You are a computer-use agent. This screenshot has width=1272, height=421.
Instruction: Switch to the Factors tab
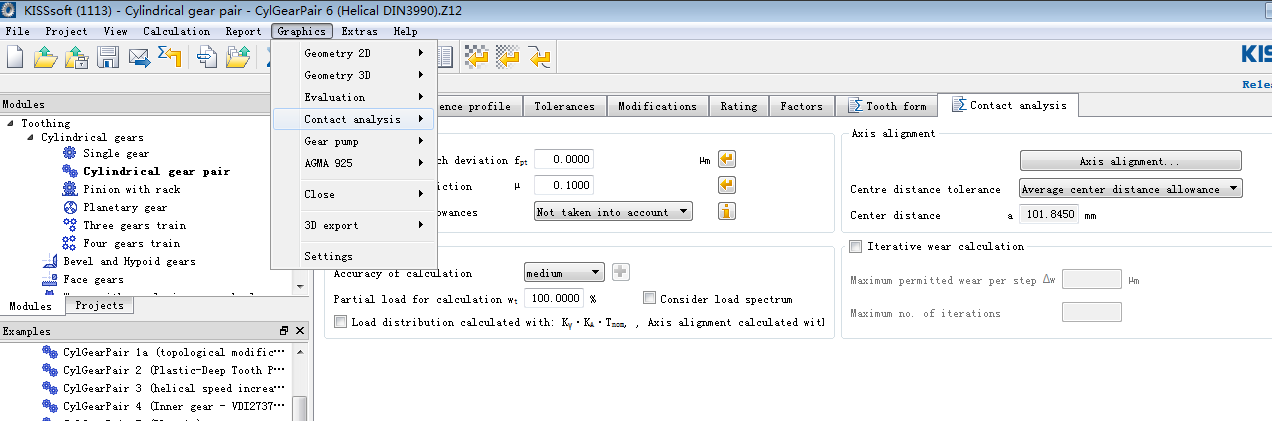(x=801, y=106)
